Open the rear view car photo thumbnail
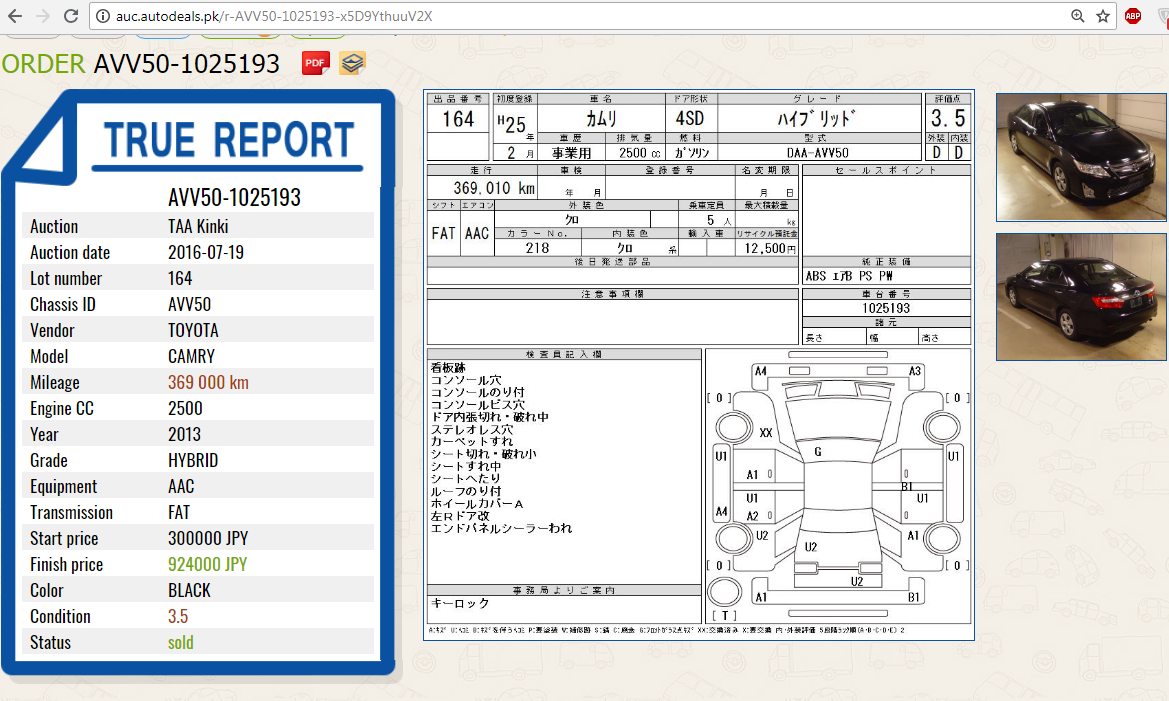1169x701 pixels. tap(1081, 297)
